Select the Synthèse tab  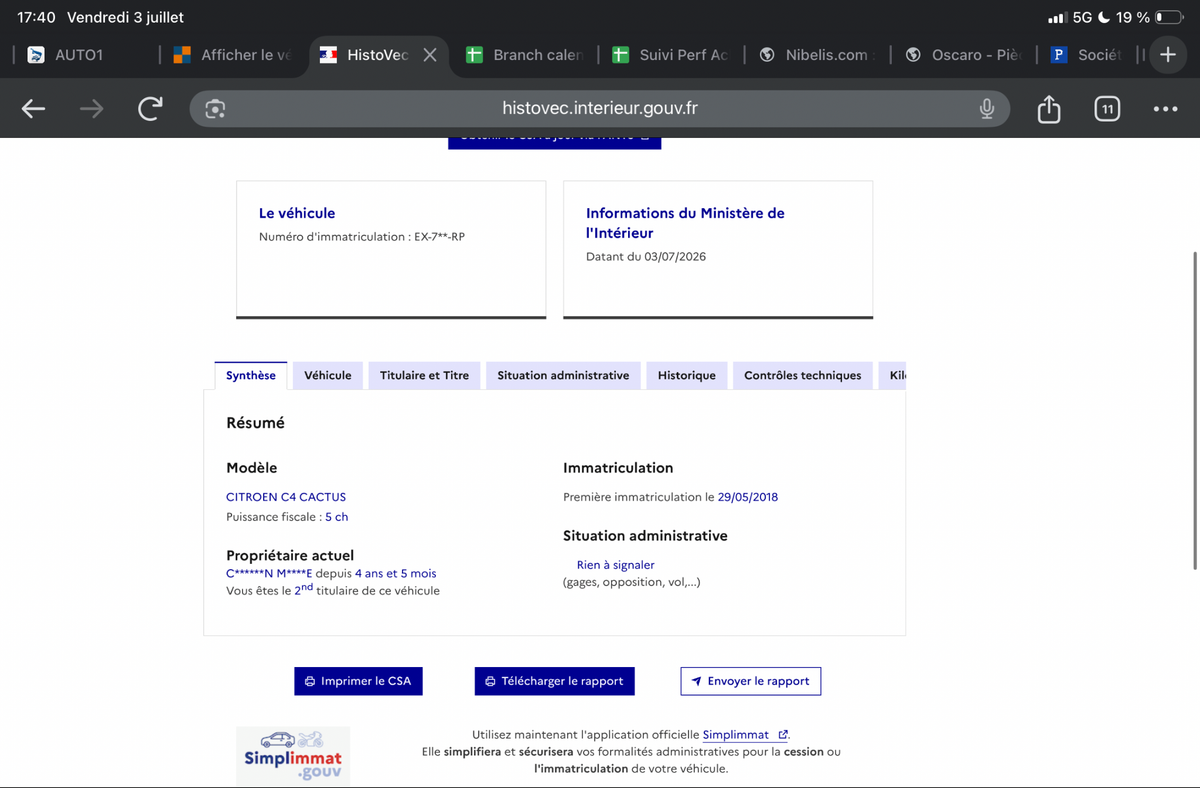pos(251,375)
